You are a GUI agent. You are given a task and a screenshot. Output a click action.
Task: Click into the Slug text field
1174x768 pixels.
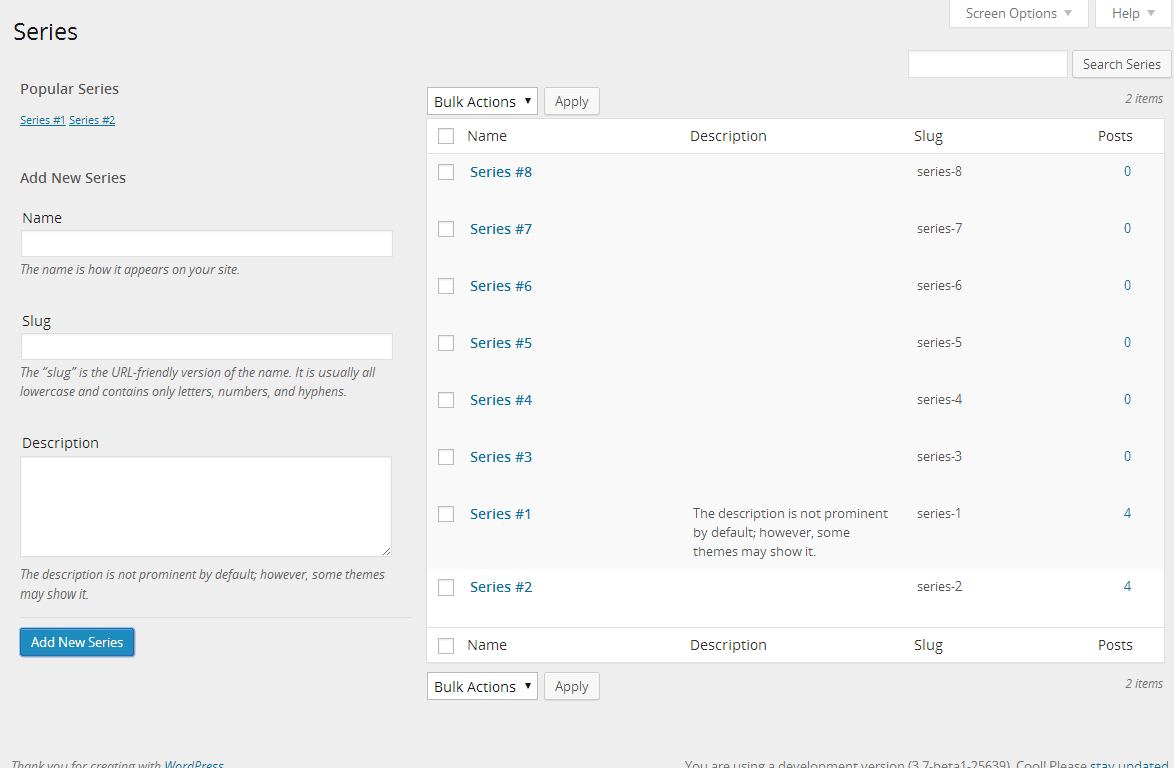tap(206, 347)
